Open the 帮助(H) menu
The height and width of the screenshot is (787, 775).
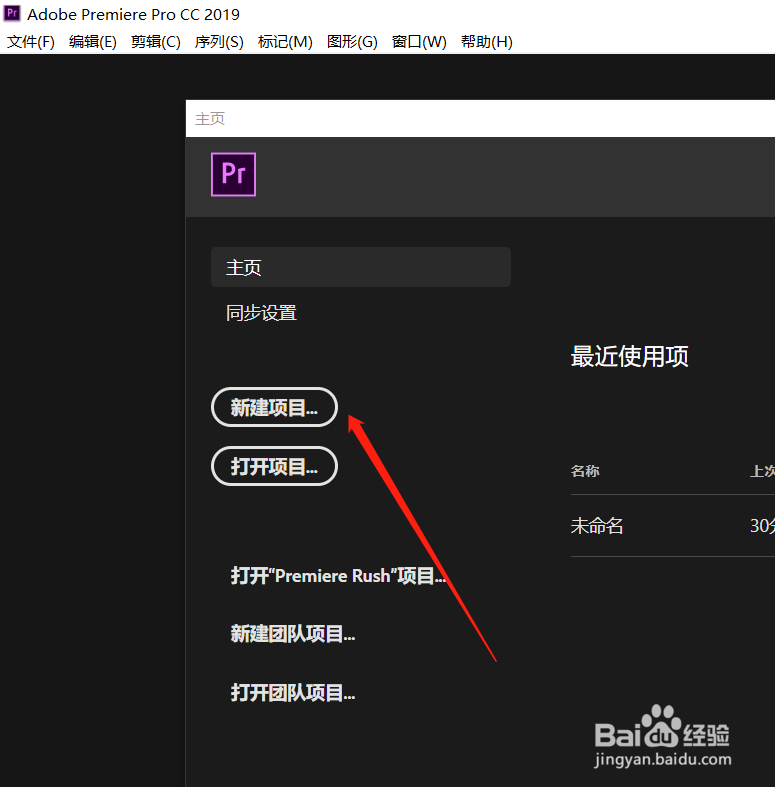[x=487, y=42]
